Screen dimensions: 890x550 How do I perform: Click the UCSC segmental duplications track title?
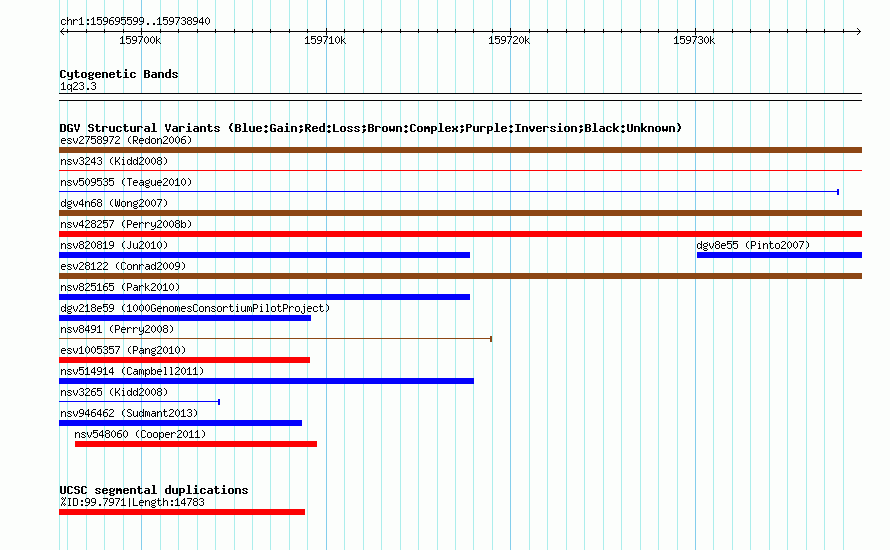click(x=154, y=490)
